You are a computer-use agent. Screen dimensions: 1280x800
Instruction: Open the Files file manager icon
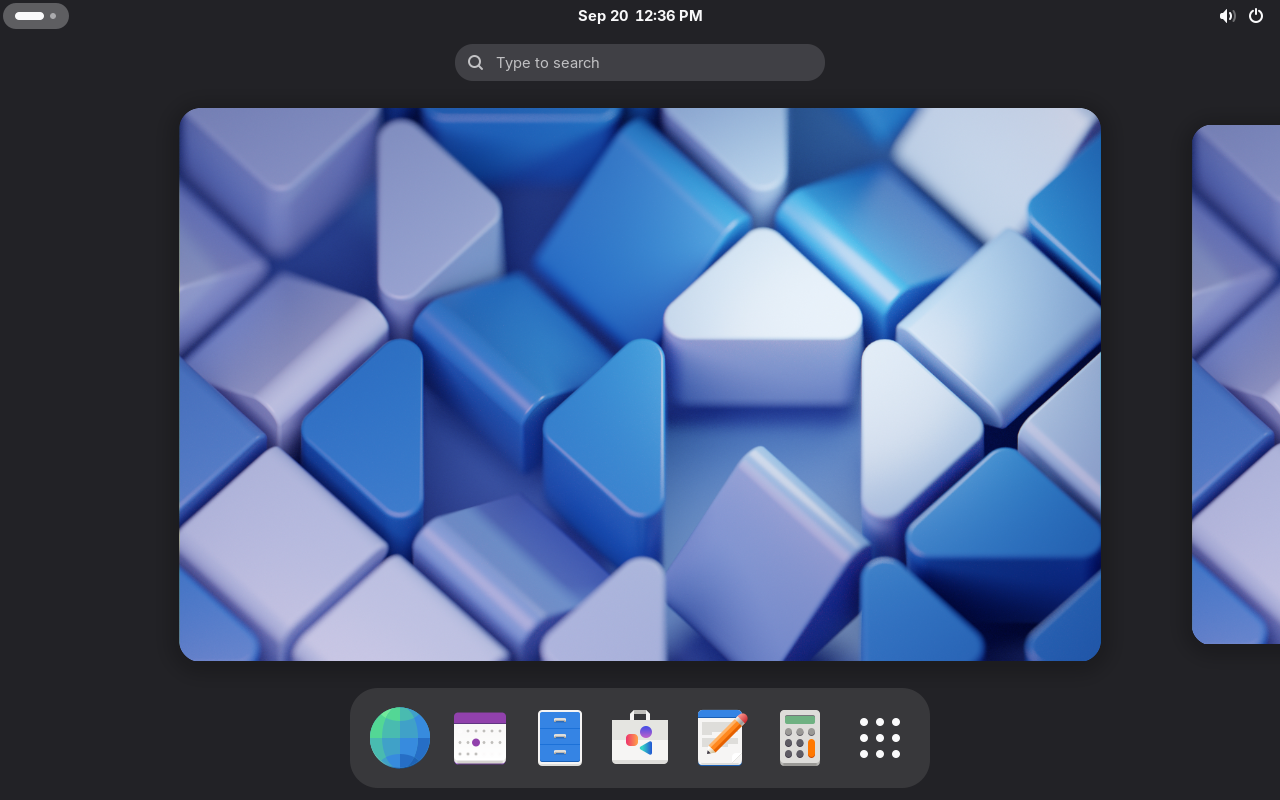click(x=560, y=738)
